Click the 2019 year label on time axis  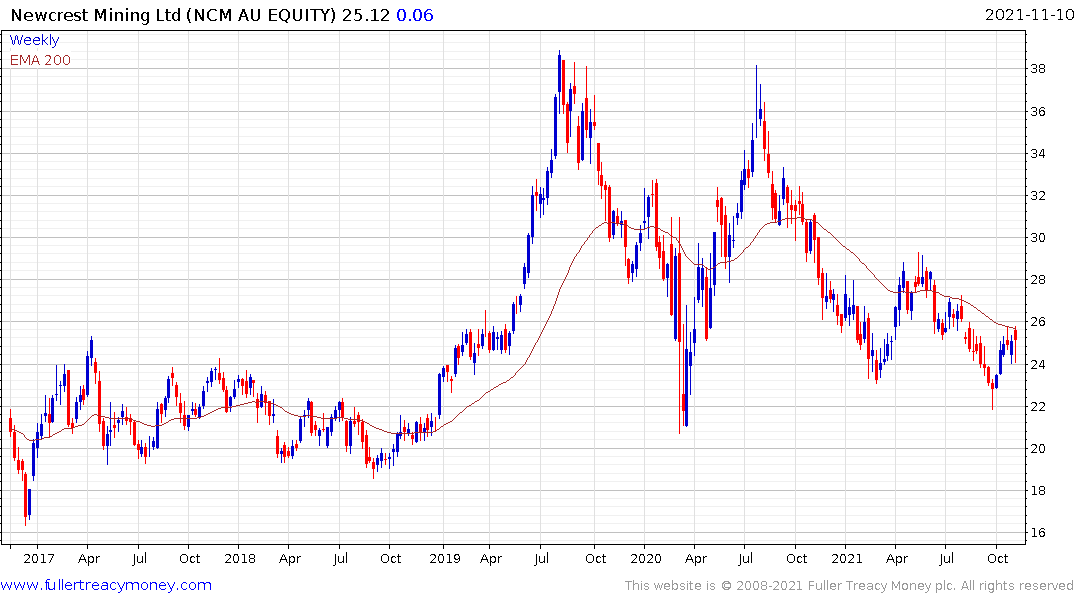(445, 558)
